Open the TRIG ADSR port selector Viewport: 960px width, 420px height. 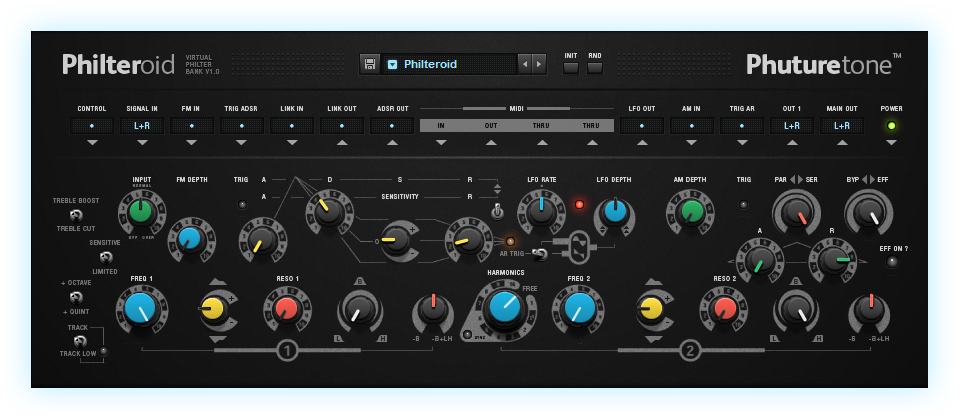click(241, 126)
